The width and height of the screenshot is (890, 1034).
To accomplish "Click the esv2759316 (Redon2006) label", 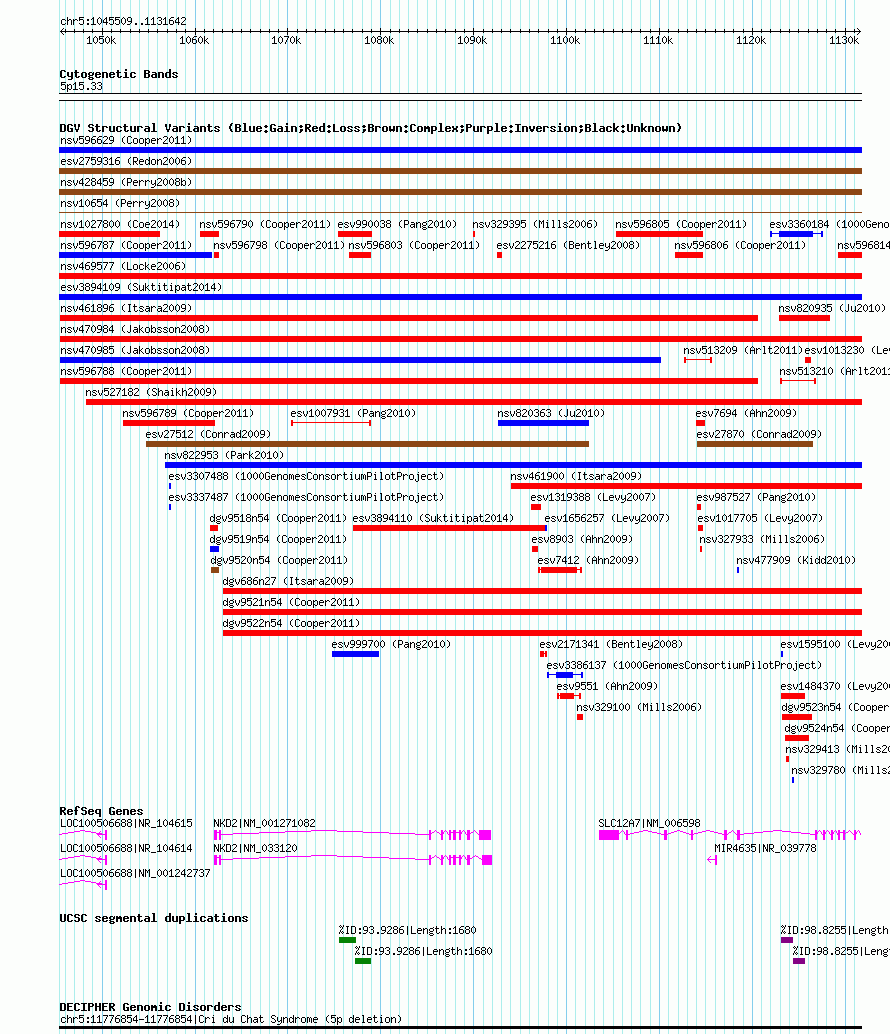I will pos(126,162).
